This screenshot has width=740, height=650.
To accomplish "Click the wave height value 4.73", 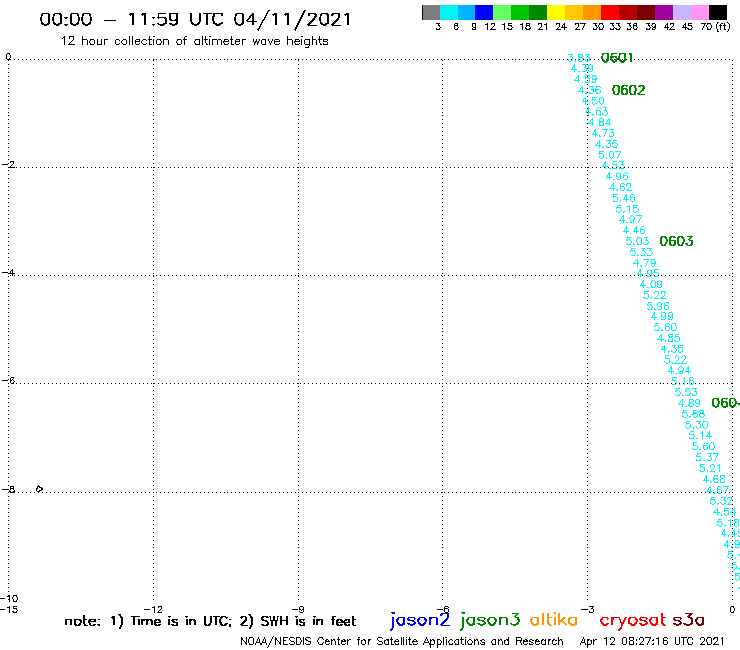I will (x=603, y=134).
